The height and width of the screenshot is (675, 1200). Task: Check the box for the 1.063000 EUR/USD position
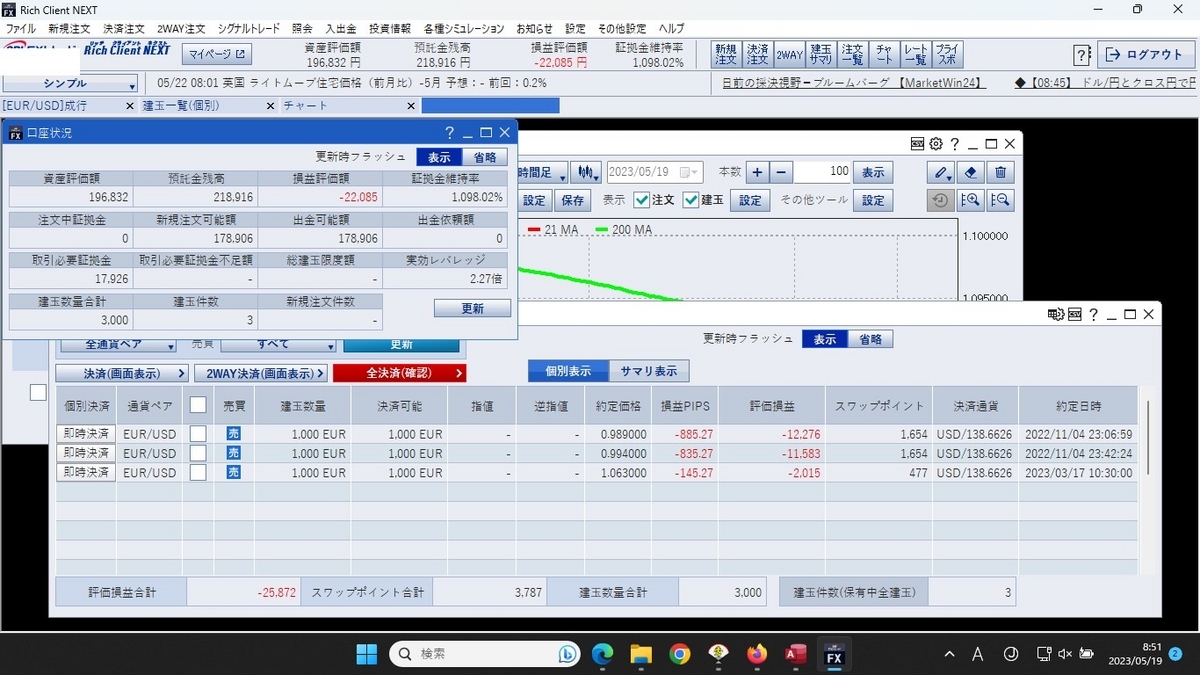198,472
